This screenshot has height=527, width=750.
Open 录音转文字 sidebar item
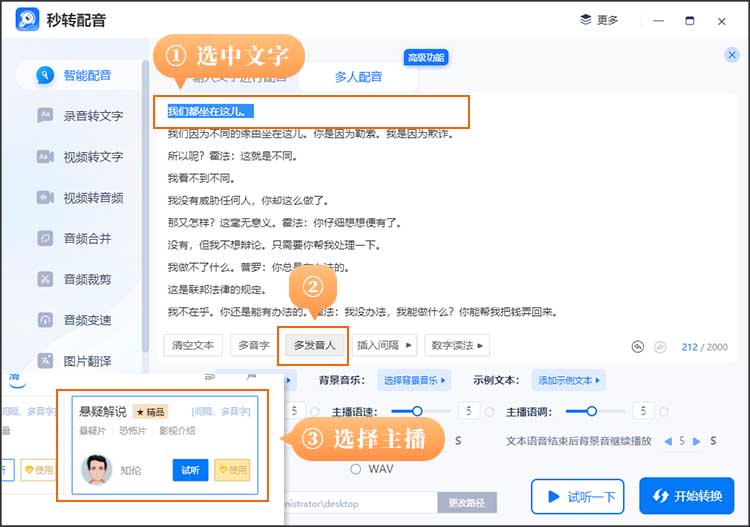(x=79, y=116)
